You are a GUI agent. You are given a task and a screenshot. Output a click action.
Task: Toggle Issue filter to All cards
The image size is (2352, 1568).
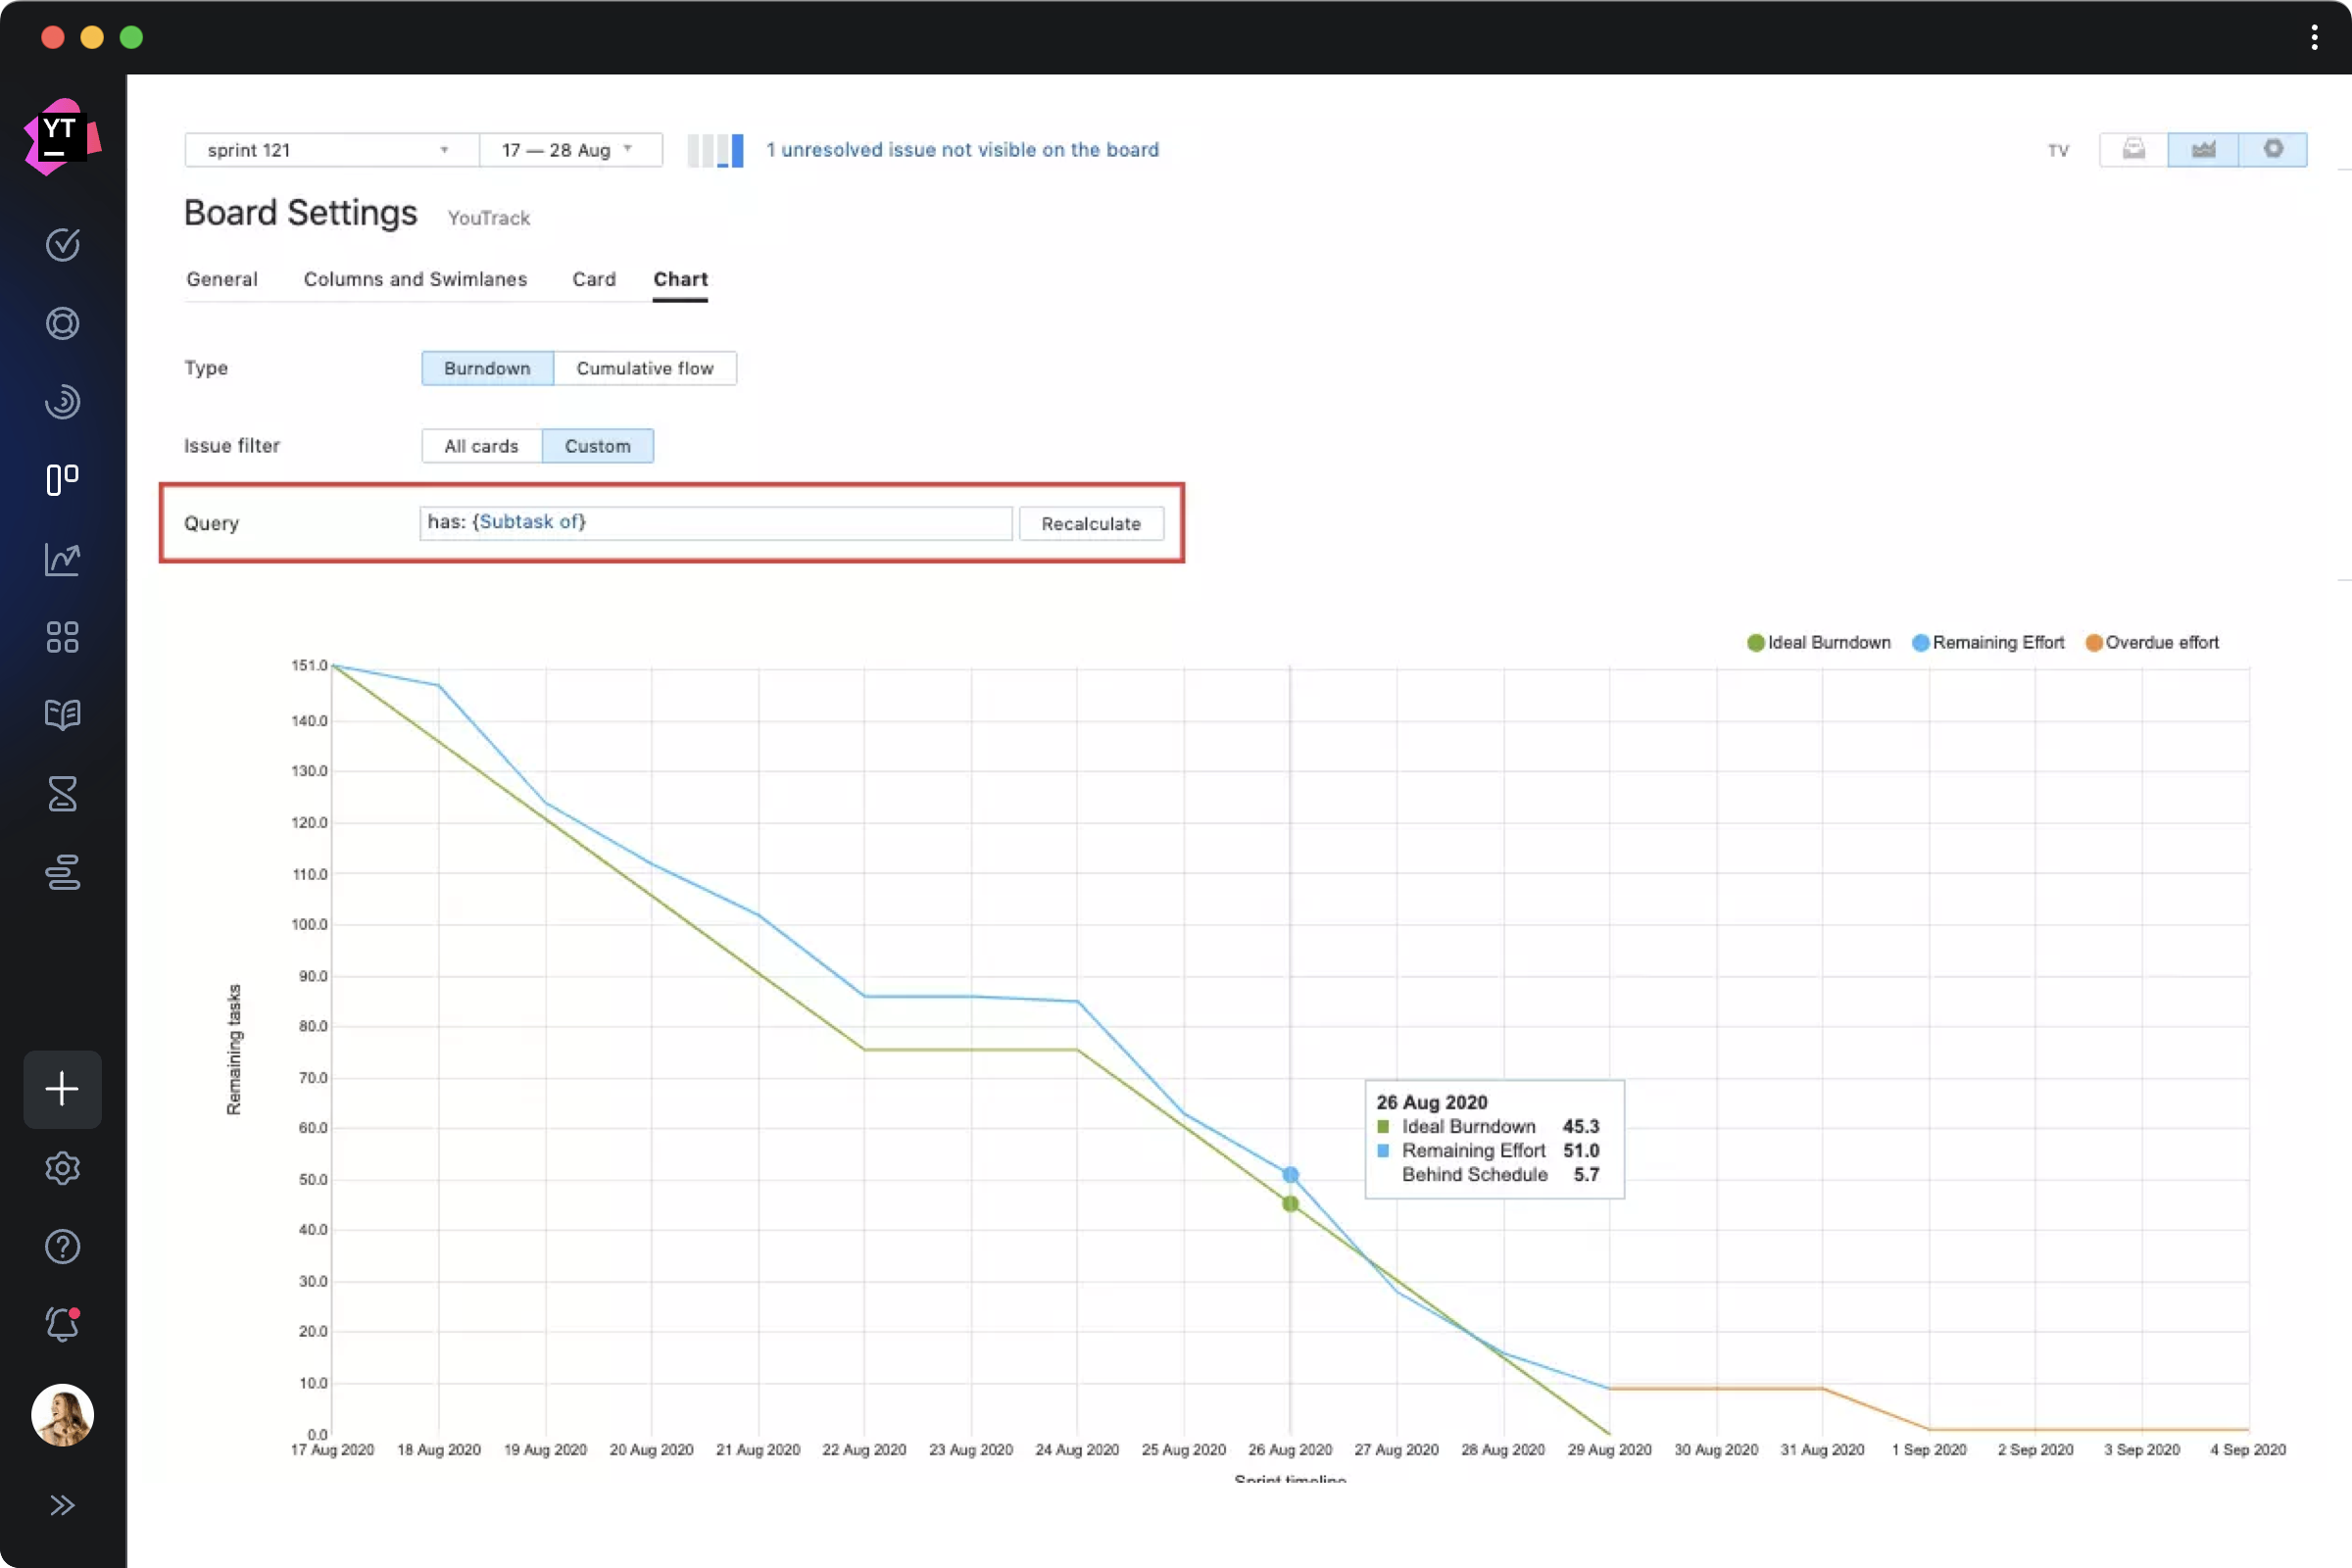click(x=479, y=445)
